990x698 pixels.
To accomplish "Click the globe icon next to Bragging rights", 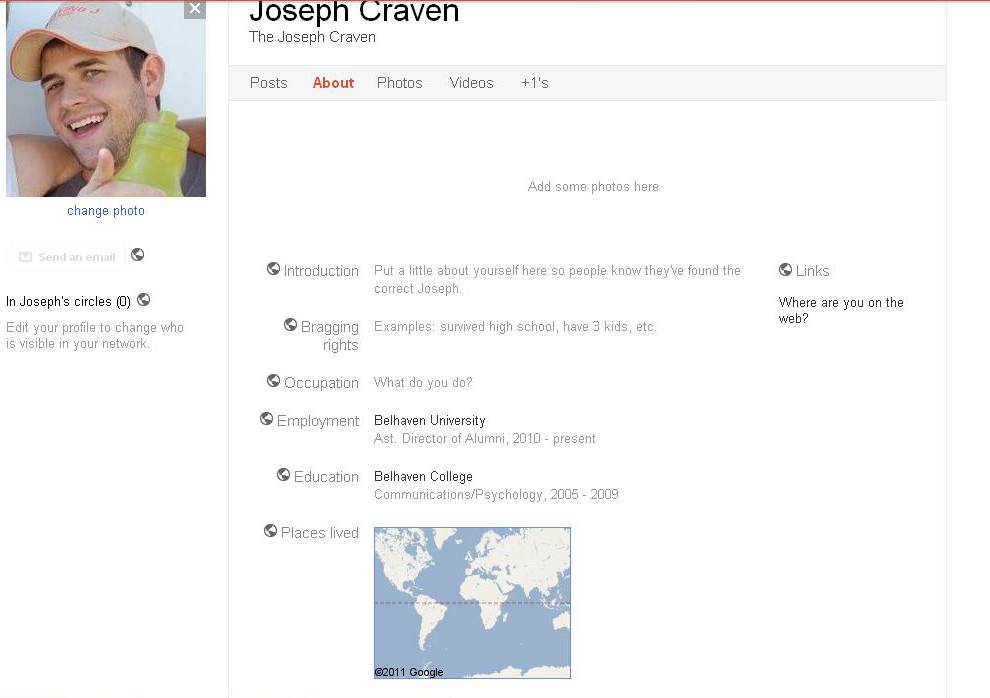I will point(290,325).
